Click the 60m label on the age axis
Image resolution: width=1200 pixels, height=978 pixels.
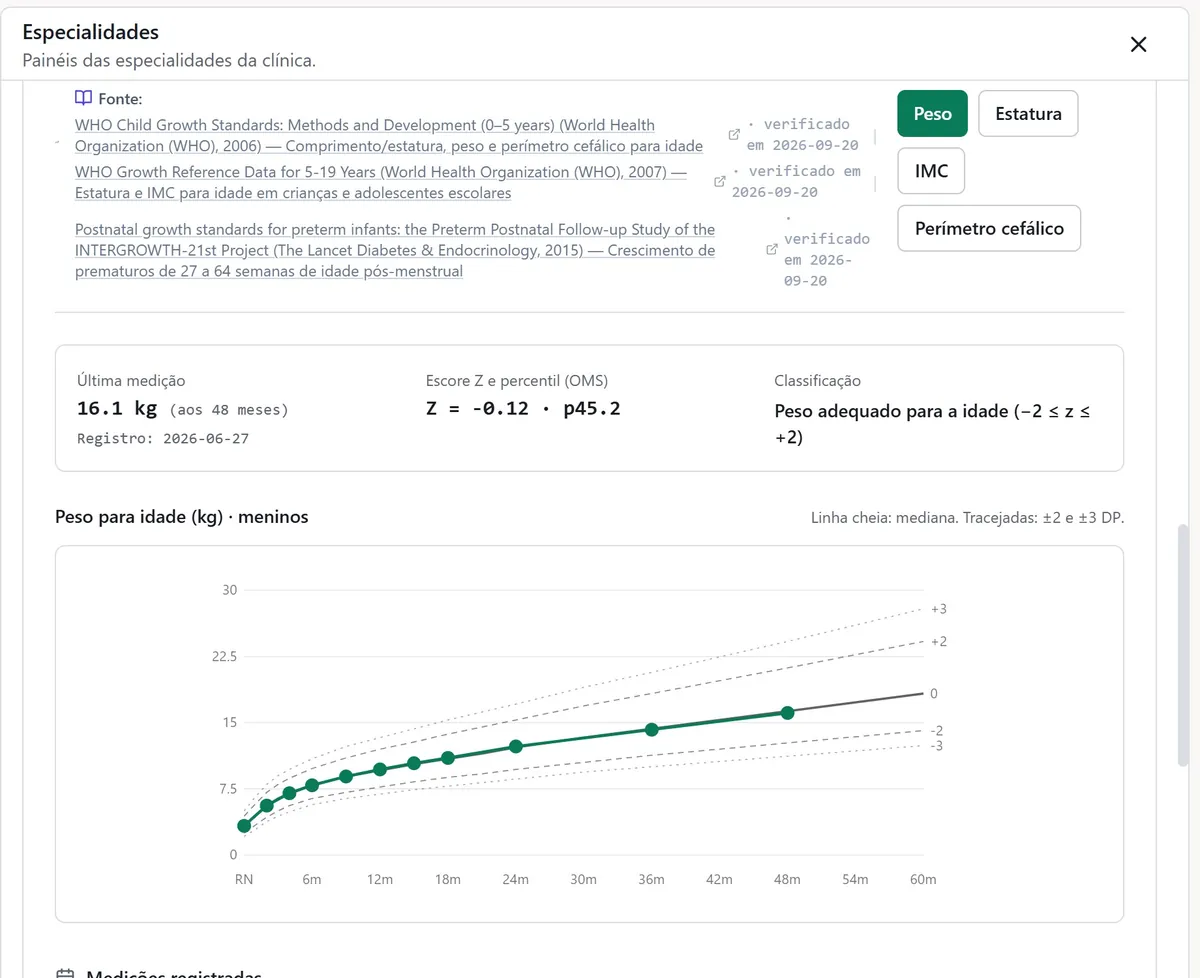923,879
